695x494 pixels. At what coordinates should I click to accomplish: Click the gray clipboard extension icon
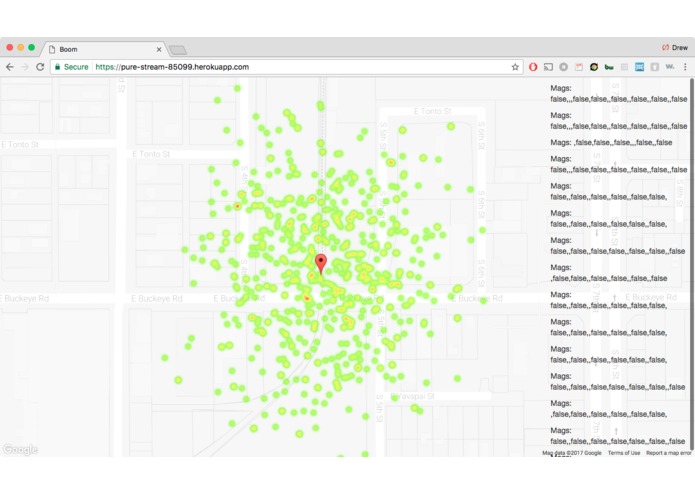point(654,67)
